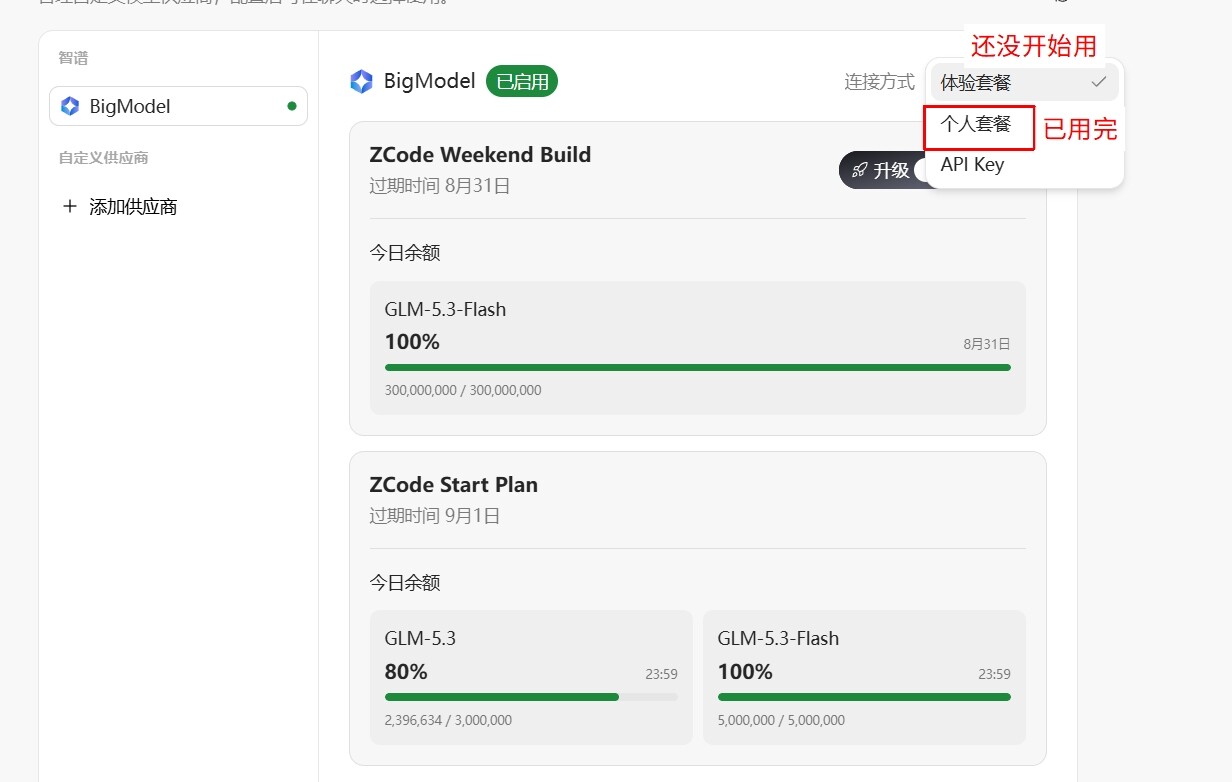
Task: Click the GLM-5.3-Flash progress bar under Start Plan
Action: tap(864, 697)
